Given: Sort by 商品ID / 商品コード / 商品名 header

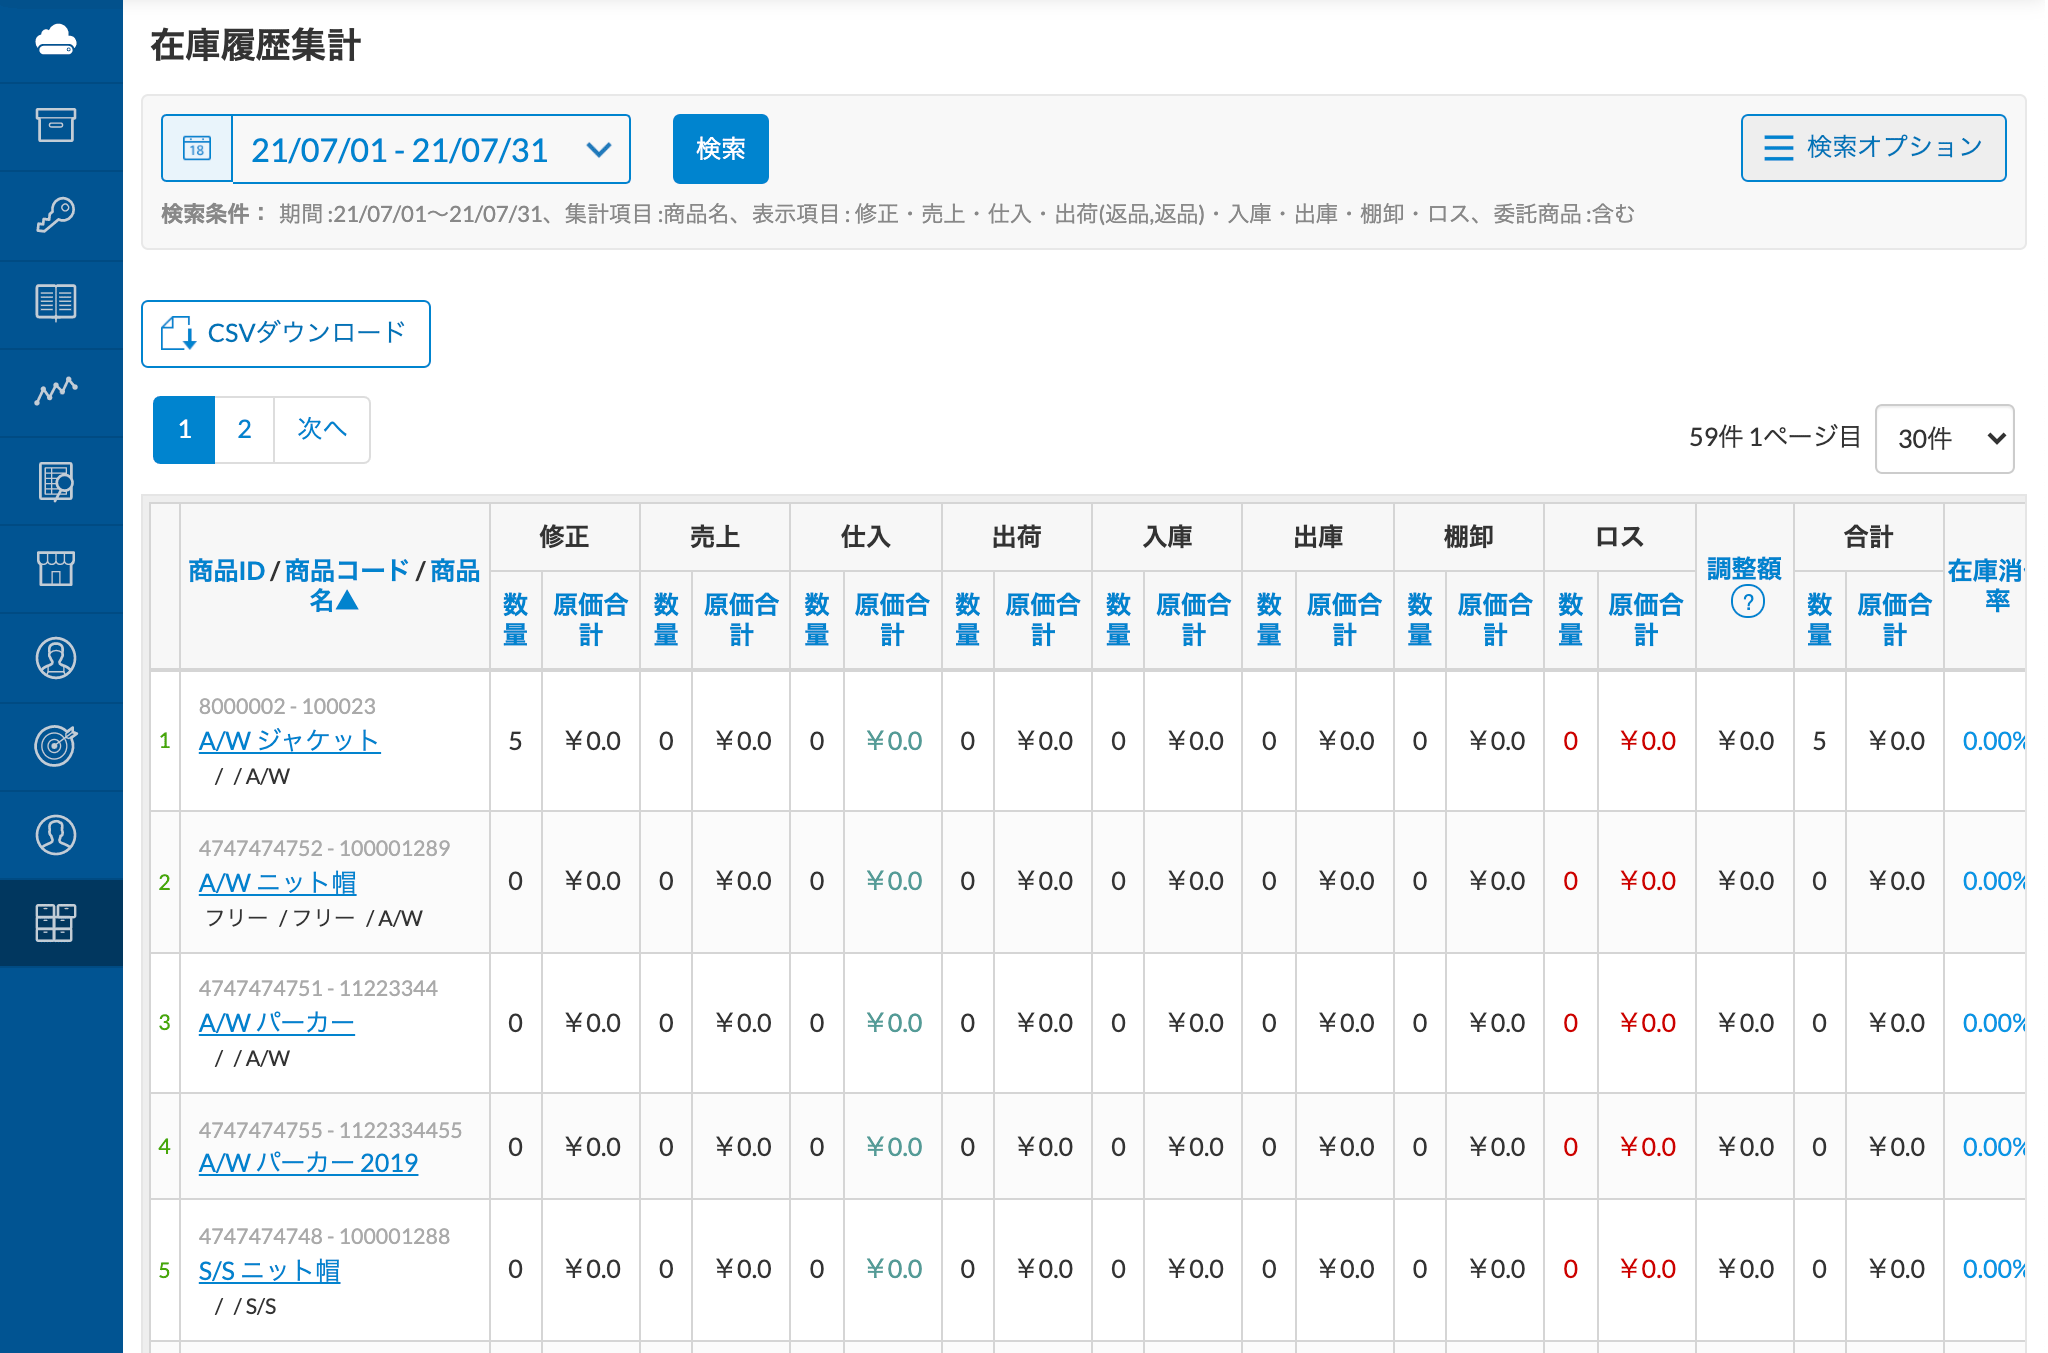Looking at the screenshot, I should point(334,585).
